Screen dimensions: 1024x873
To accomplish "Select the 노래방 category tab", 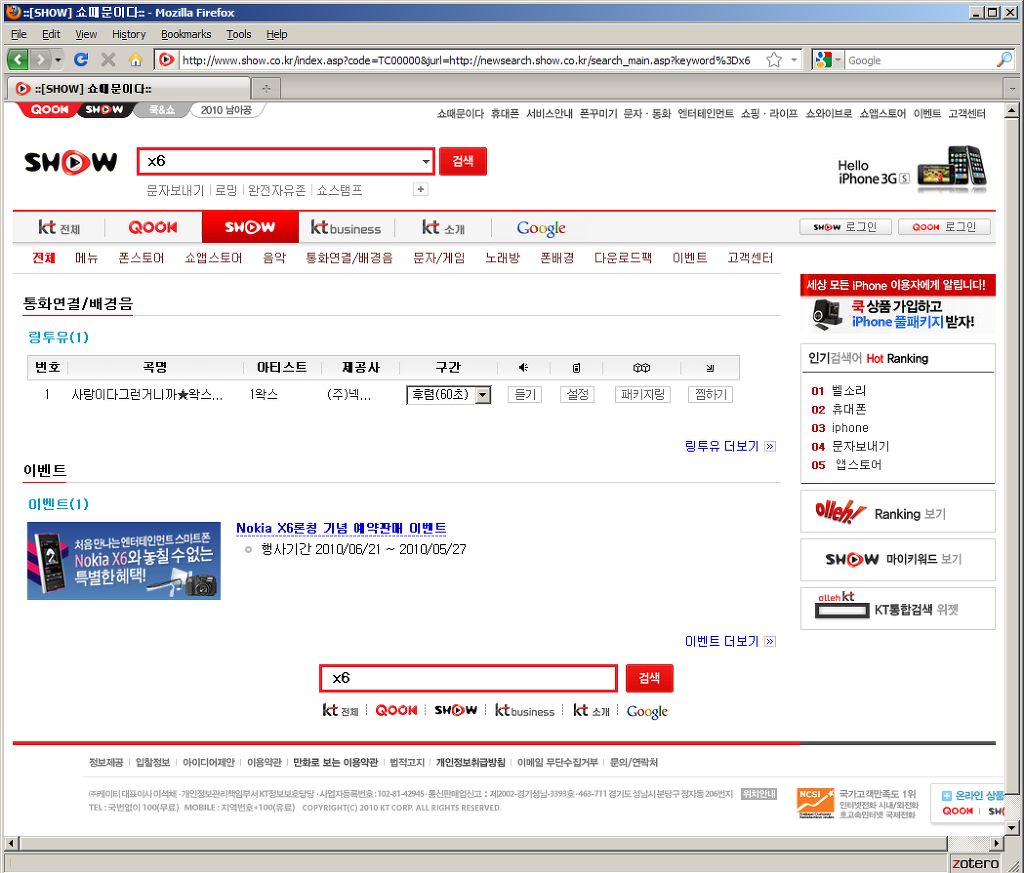I will pos(502,258).
